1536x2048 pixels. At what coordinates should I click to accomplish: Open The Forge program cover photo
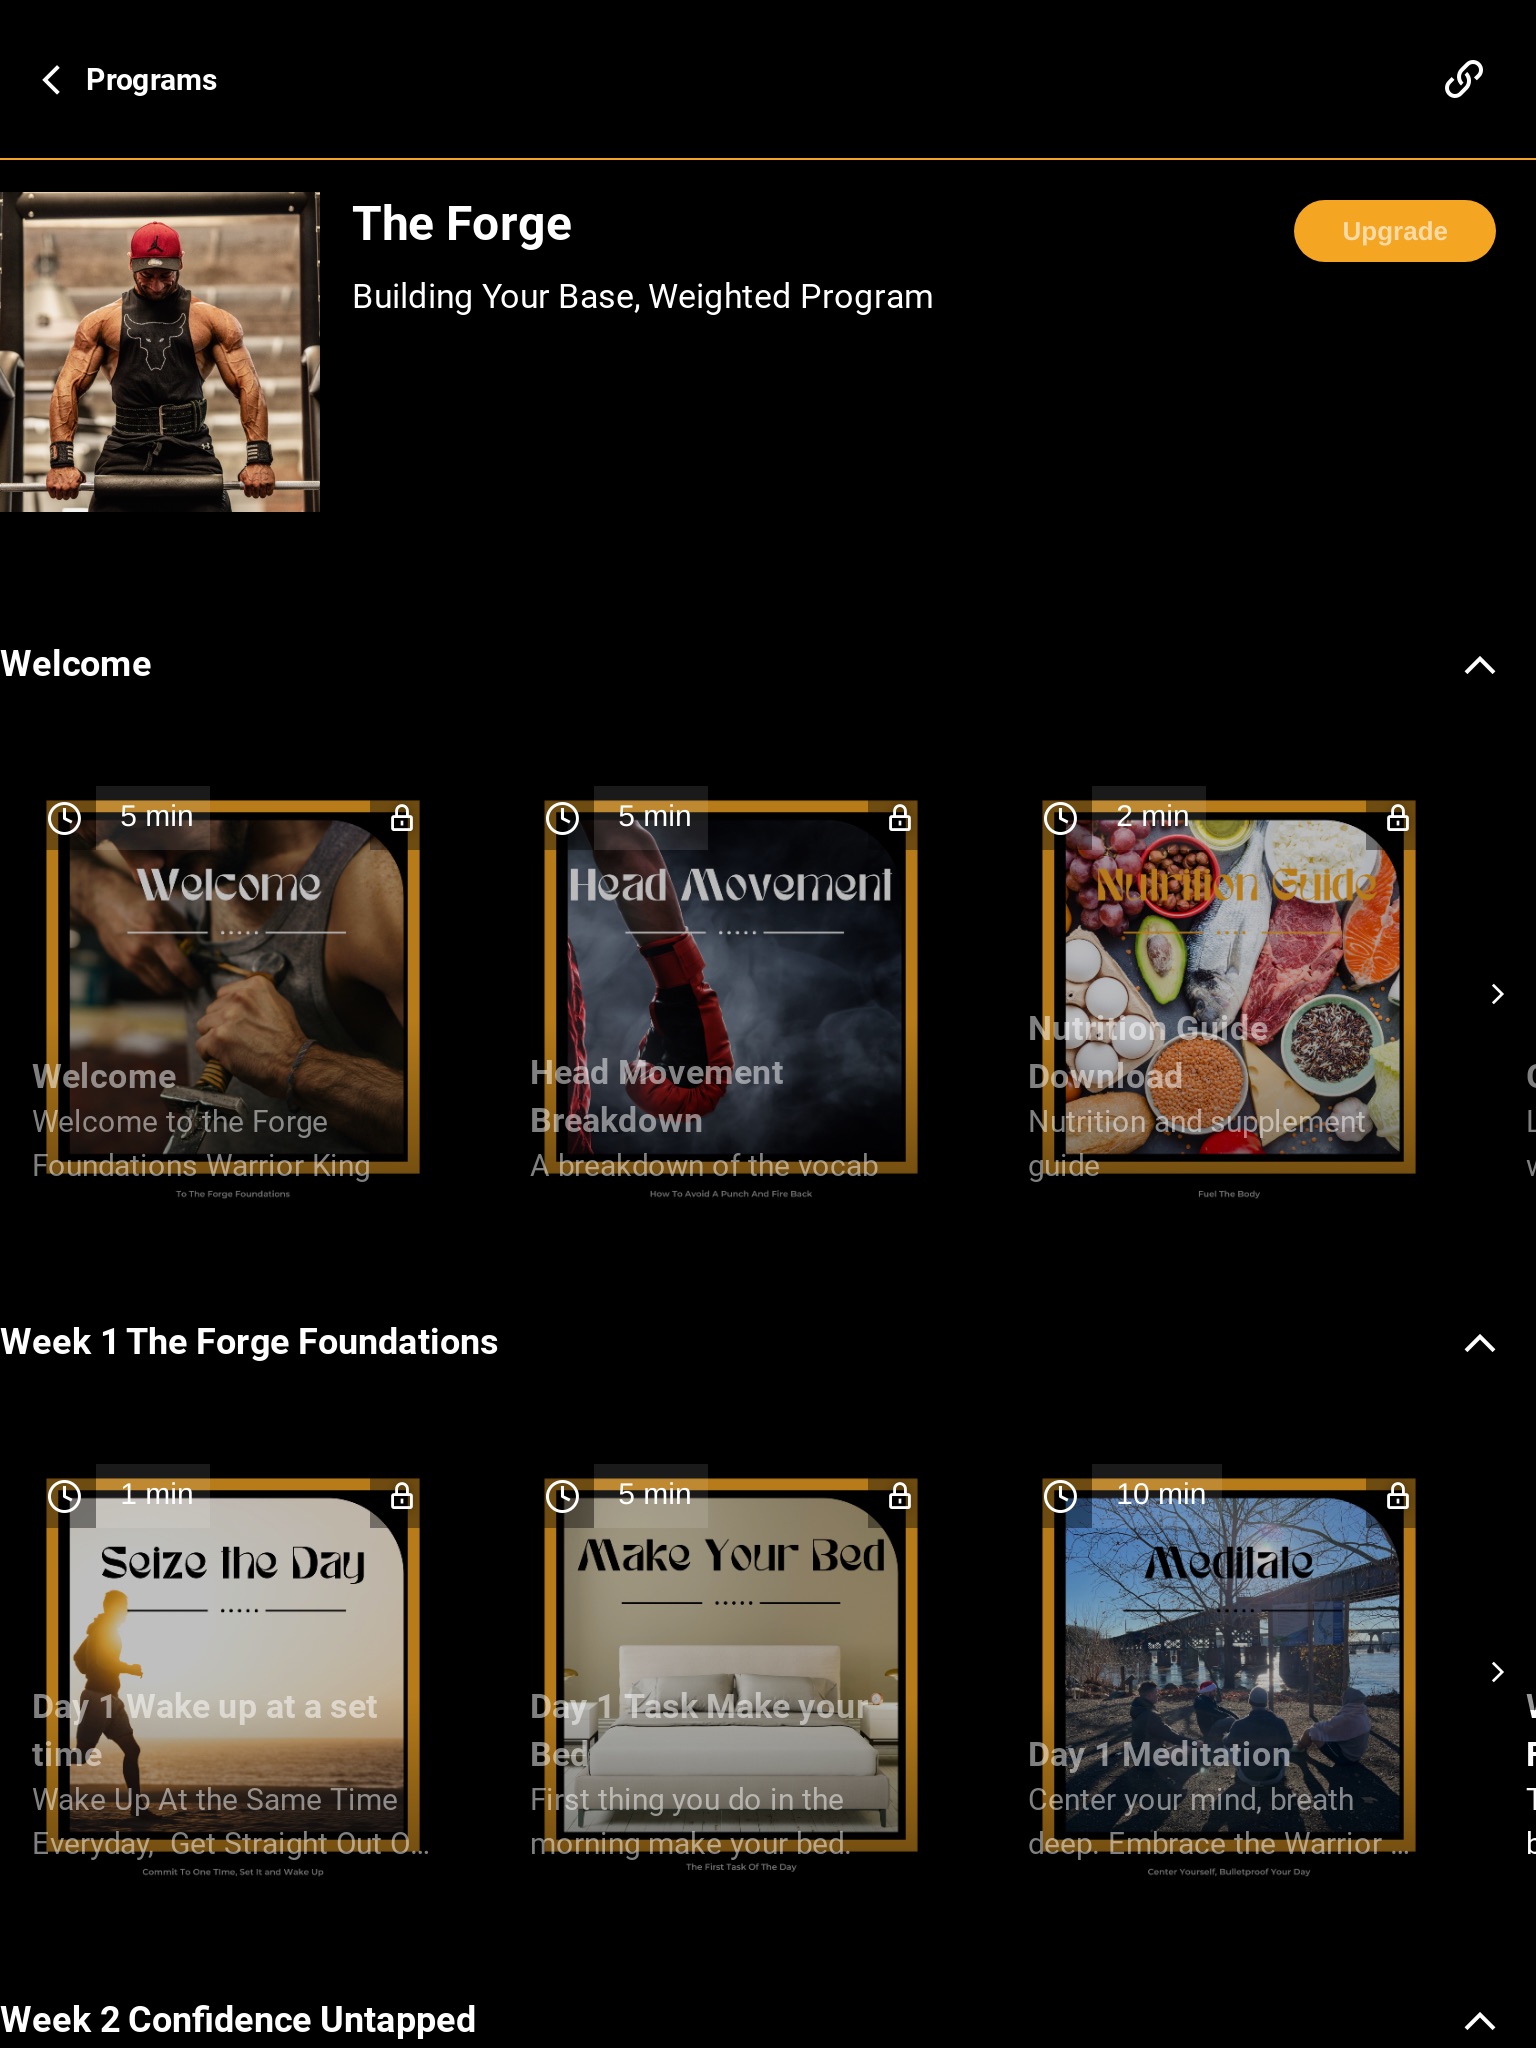(160, 352)
